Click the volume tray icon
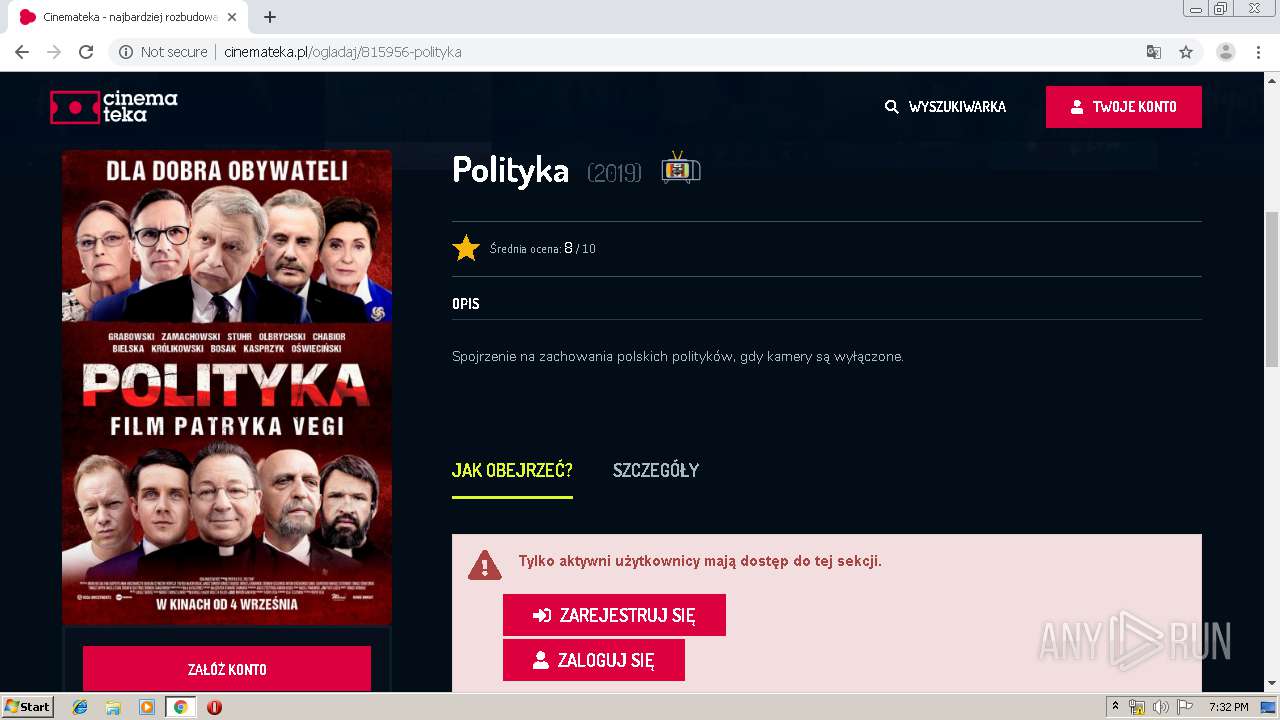This screenshot has height=720, width=1280. tap(1160, 707)
